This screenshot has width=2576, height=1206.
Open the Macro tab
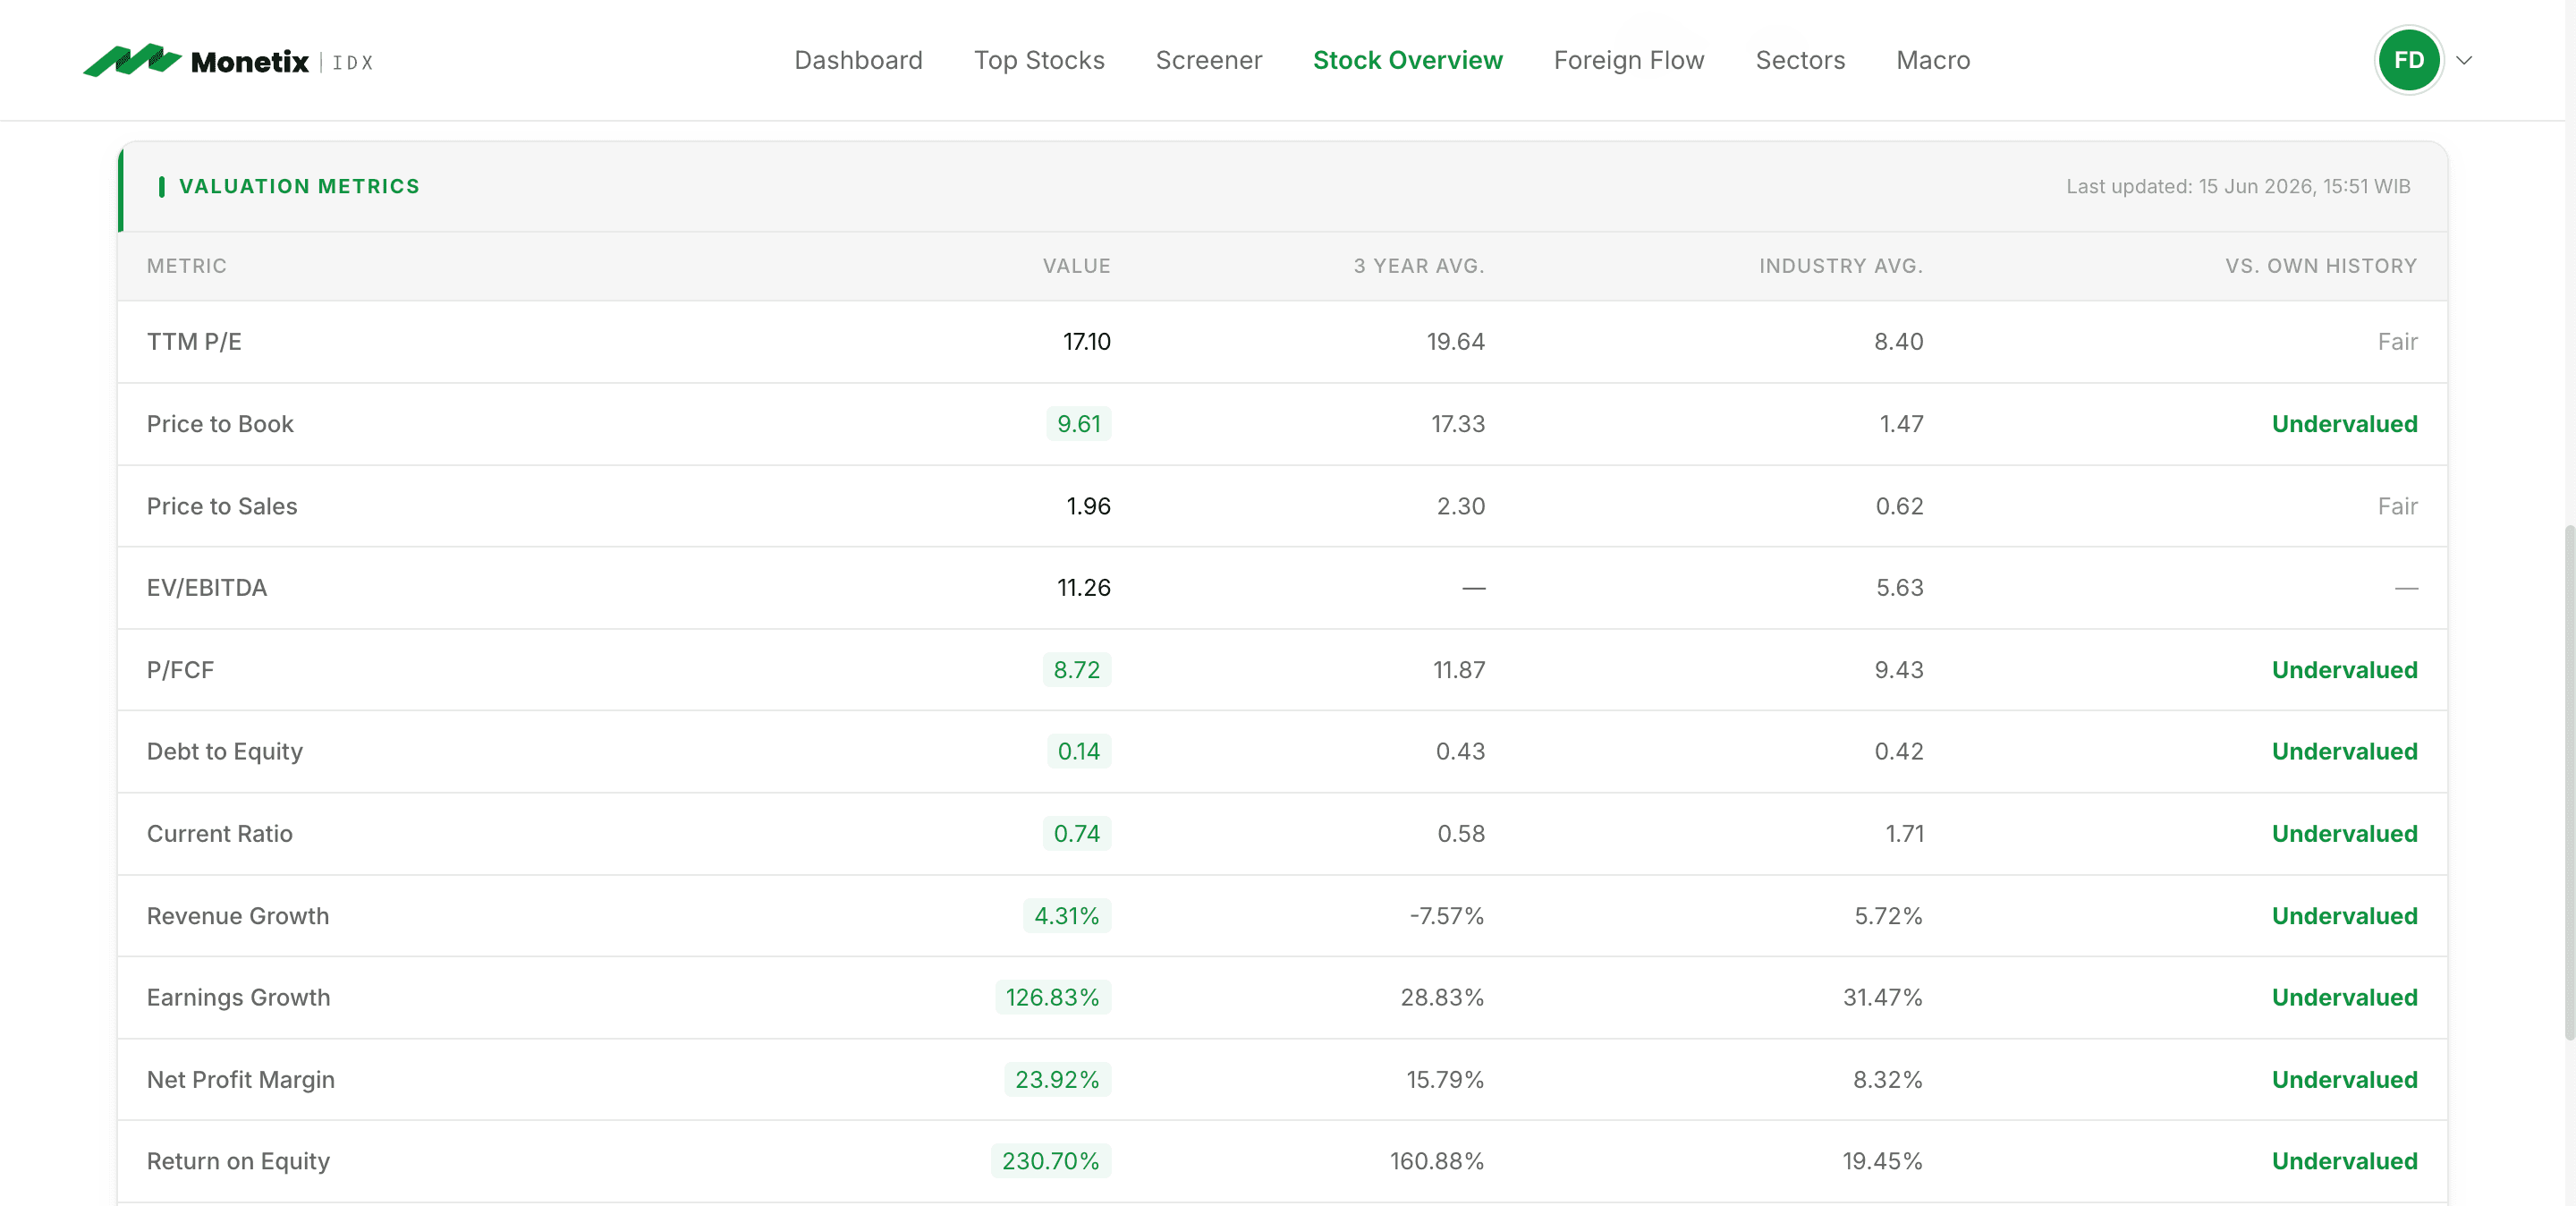point(1932,60)
